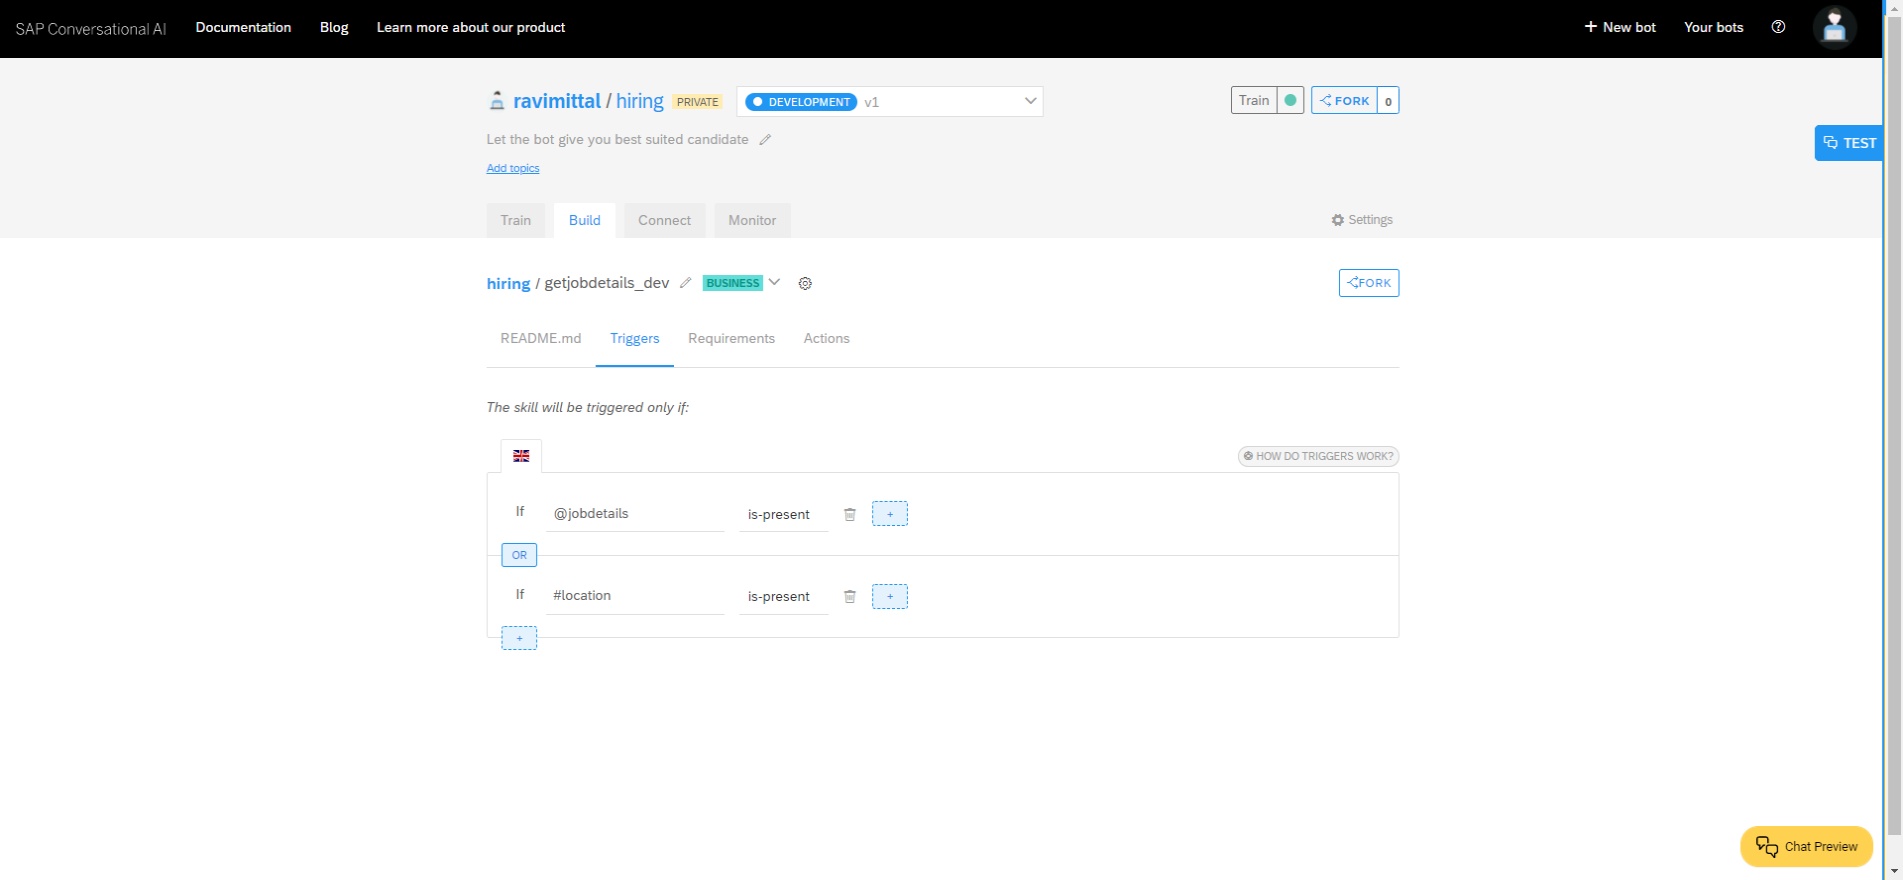Screen dimensions: 1903x880
Task: Open the help question mark icon
Action: pos(1778,27)
